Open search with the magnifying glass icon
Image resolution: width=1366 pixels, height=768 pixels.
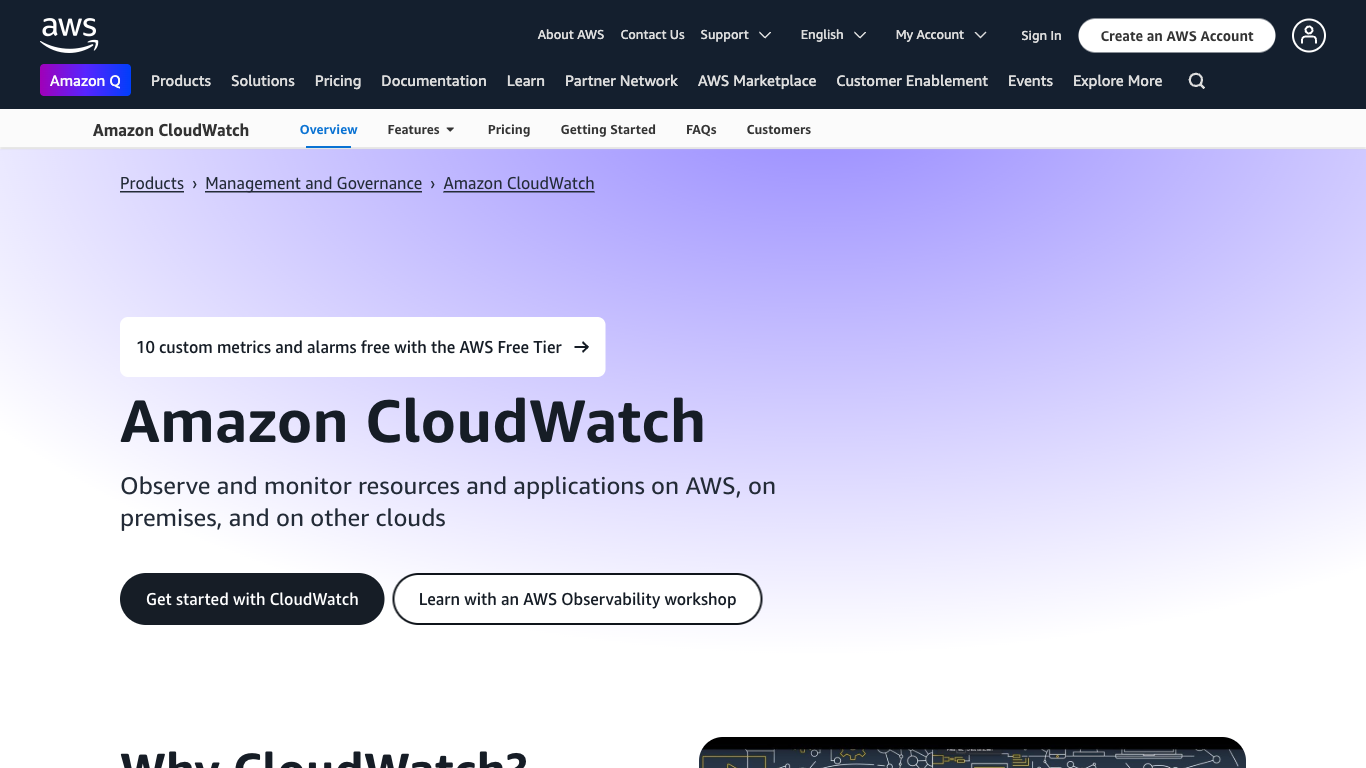coord(1196,81)
